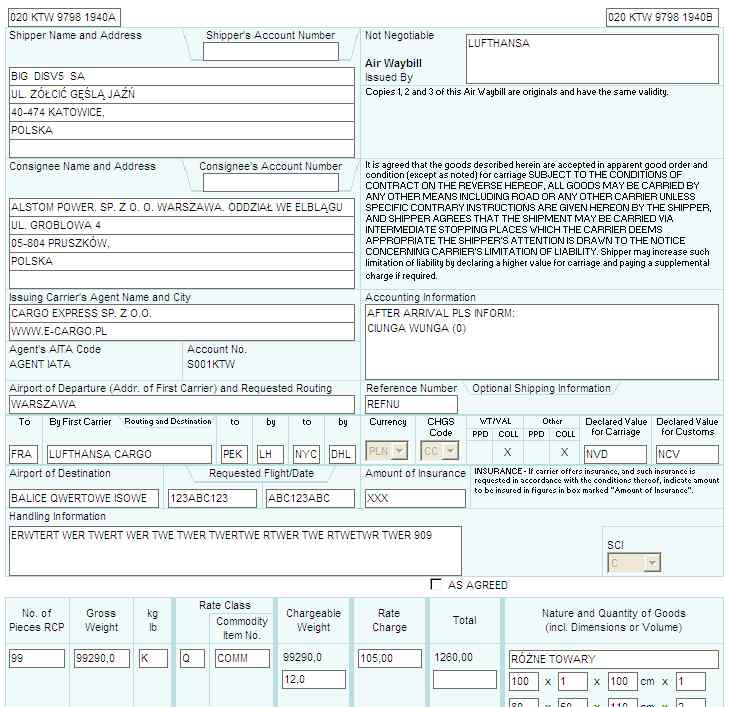Edit the Gross Weight field 99290,0

click(x=102, y=659)
